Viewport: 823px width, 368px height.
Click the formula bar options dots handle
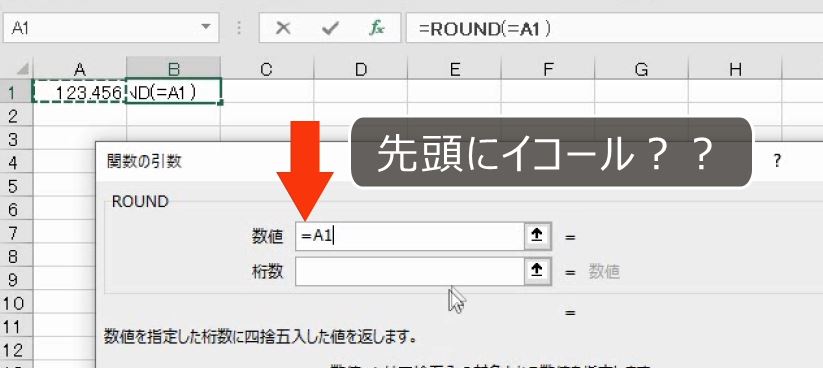[x=239, y=28]
